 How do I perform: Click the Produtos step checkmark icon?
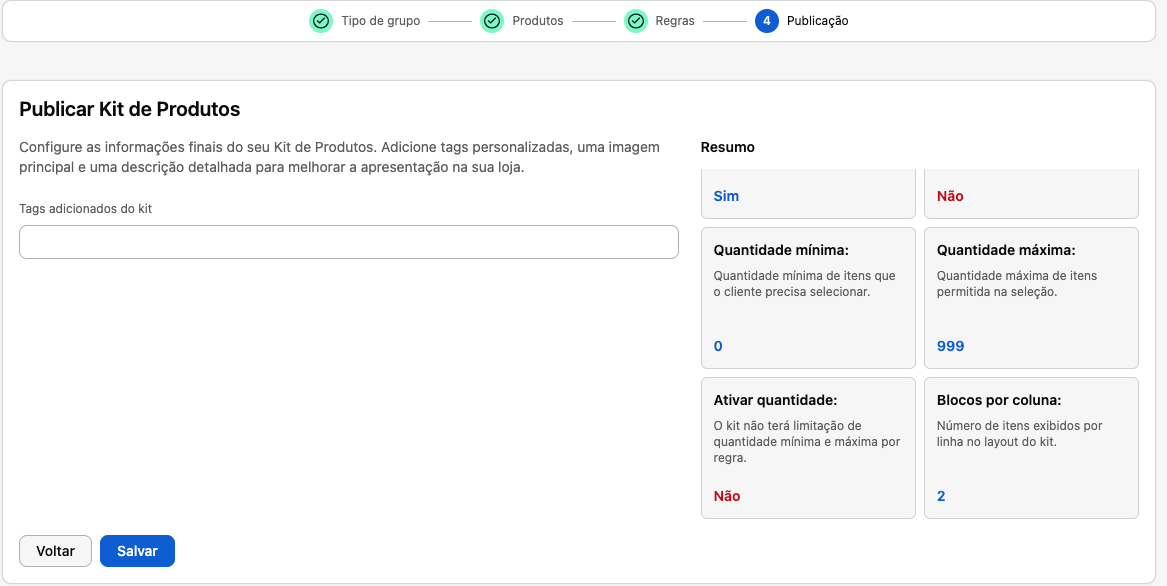click(x=492, y=21)
